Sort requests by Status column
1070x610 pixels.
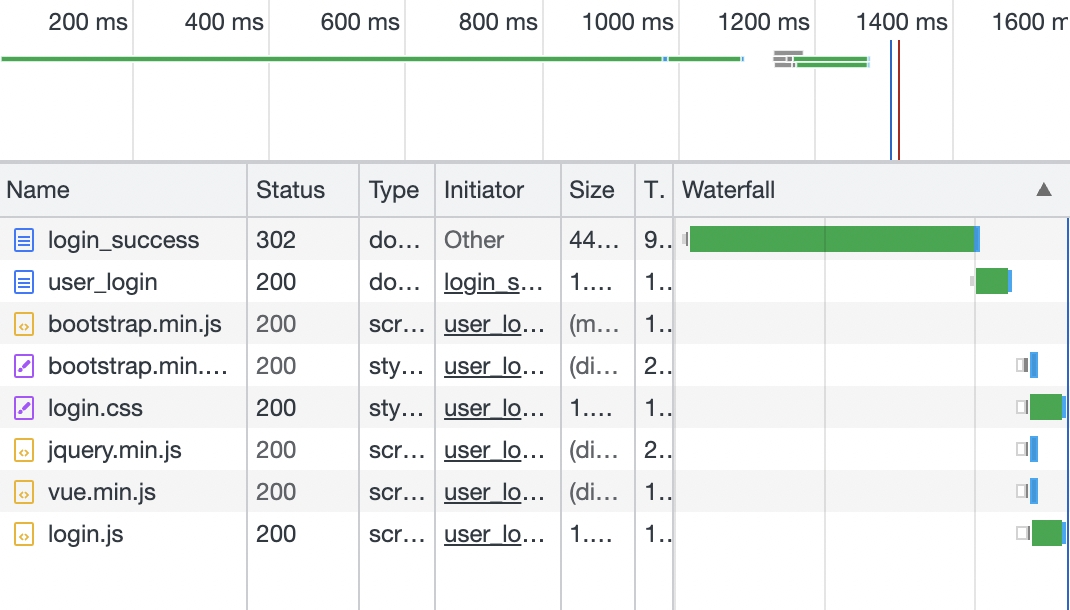click(290, 190)
